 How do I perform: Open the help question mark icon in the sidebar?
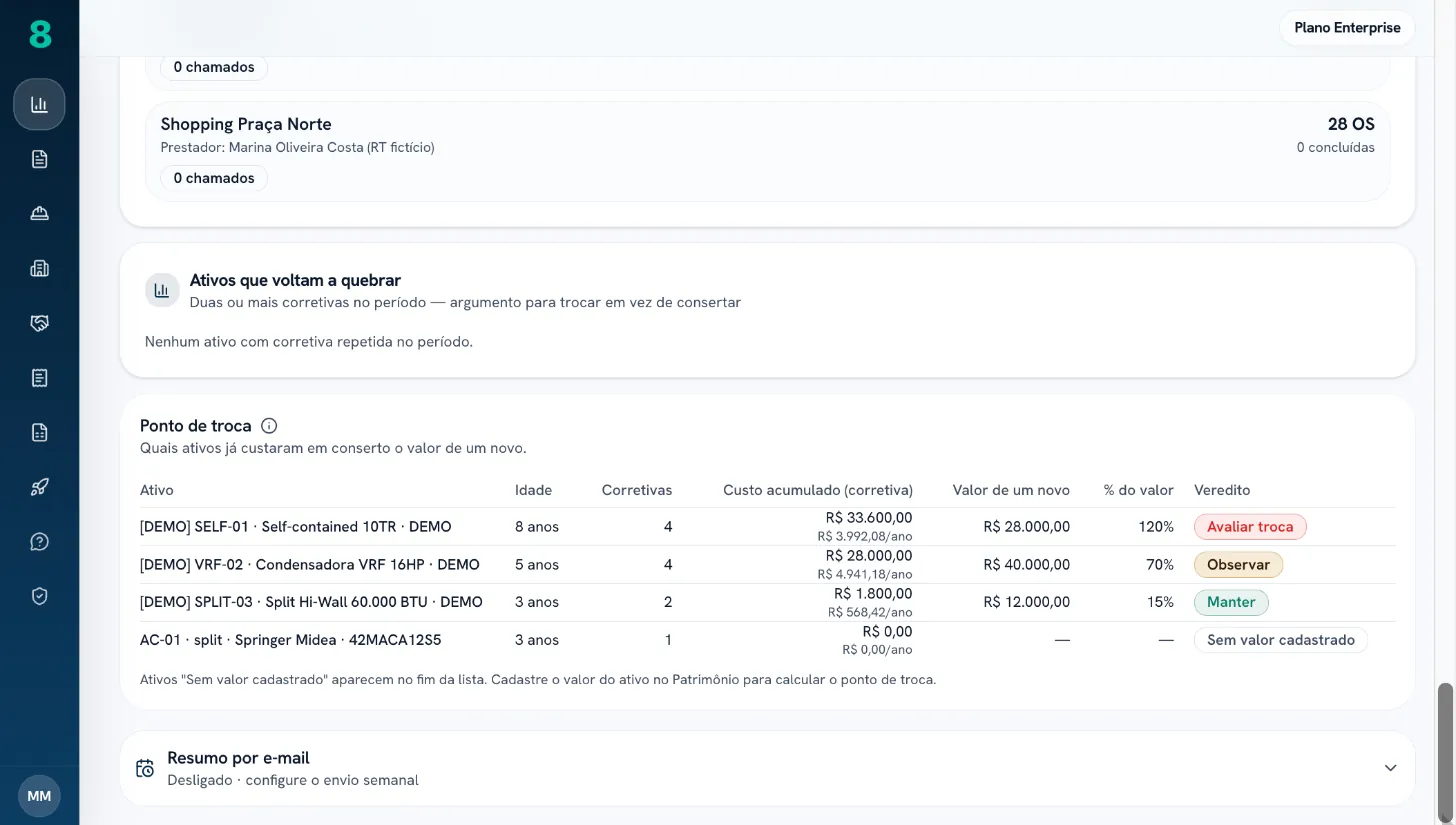39,541
